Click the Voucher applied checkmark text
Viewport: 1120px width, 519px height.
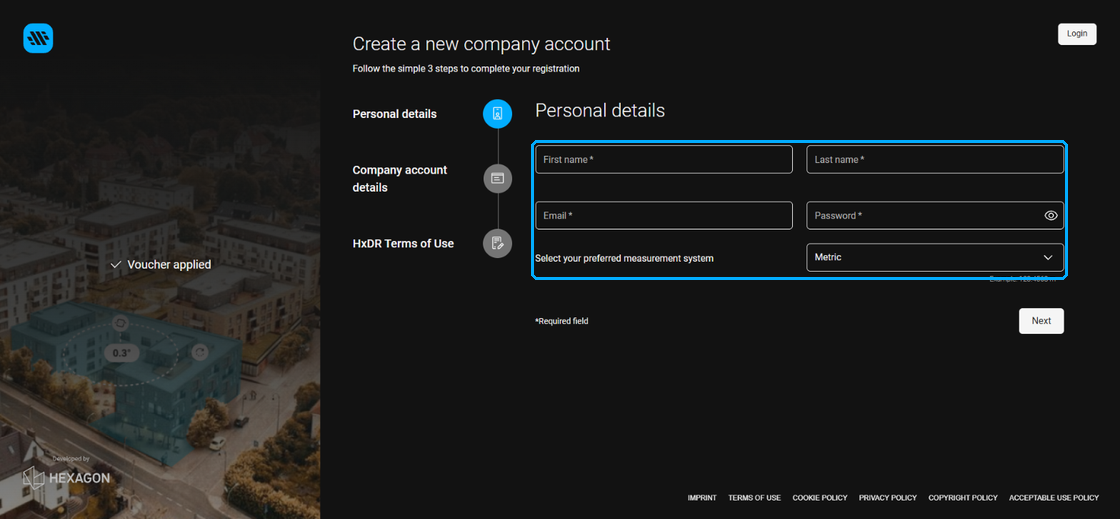click(x=161, y=265)
